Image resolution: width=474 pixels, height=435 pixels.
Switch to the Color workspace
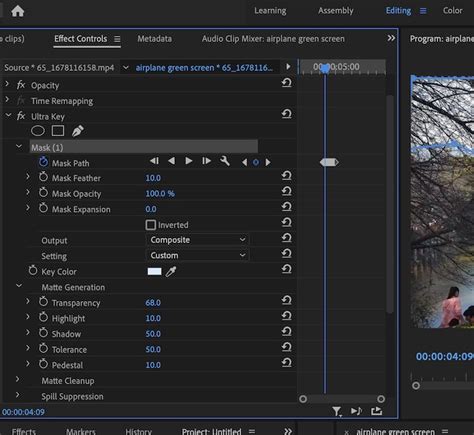[453, 11]
